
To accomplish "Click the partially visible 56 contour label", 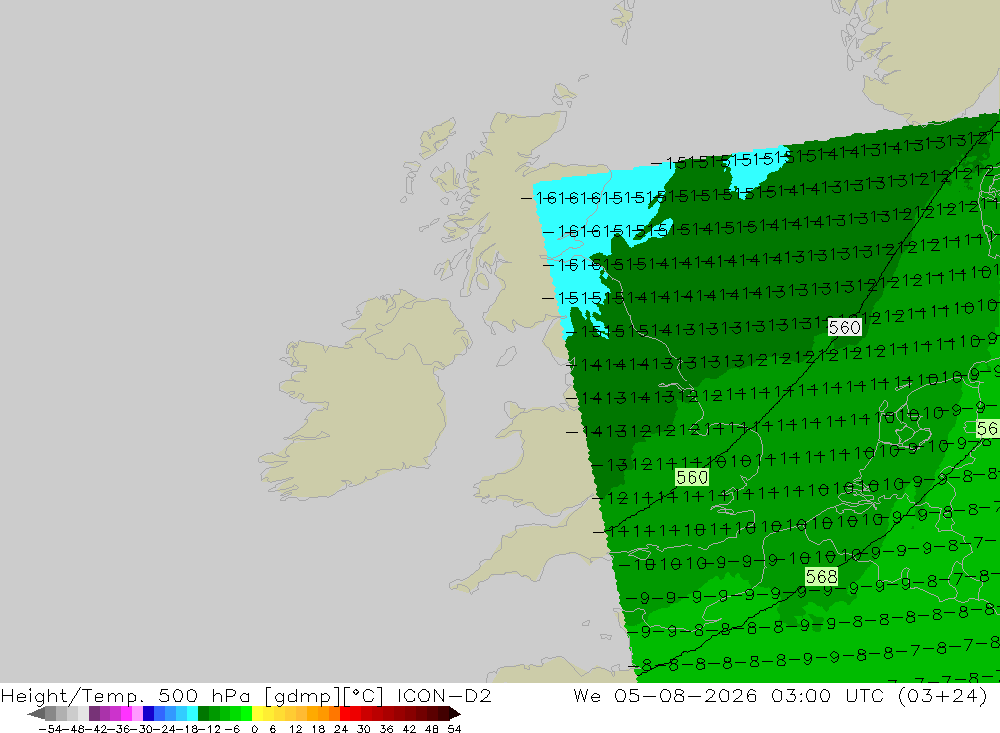I will pyautogui.click(x=988, y=428).
